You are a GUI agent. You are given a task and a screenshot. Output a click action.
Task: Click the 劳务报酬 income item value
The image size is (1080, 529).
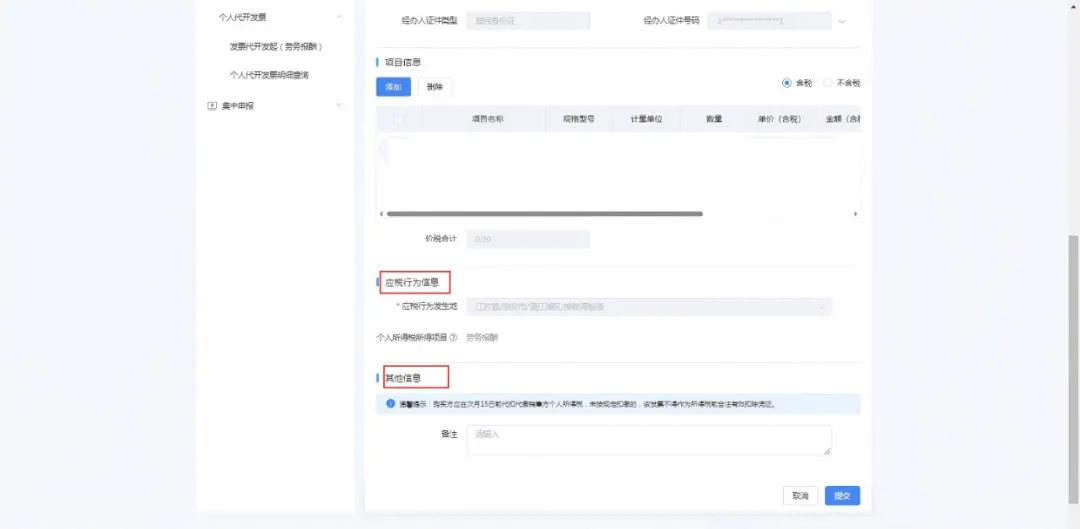coord(482,338)
